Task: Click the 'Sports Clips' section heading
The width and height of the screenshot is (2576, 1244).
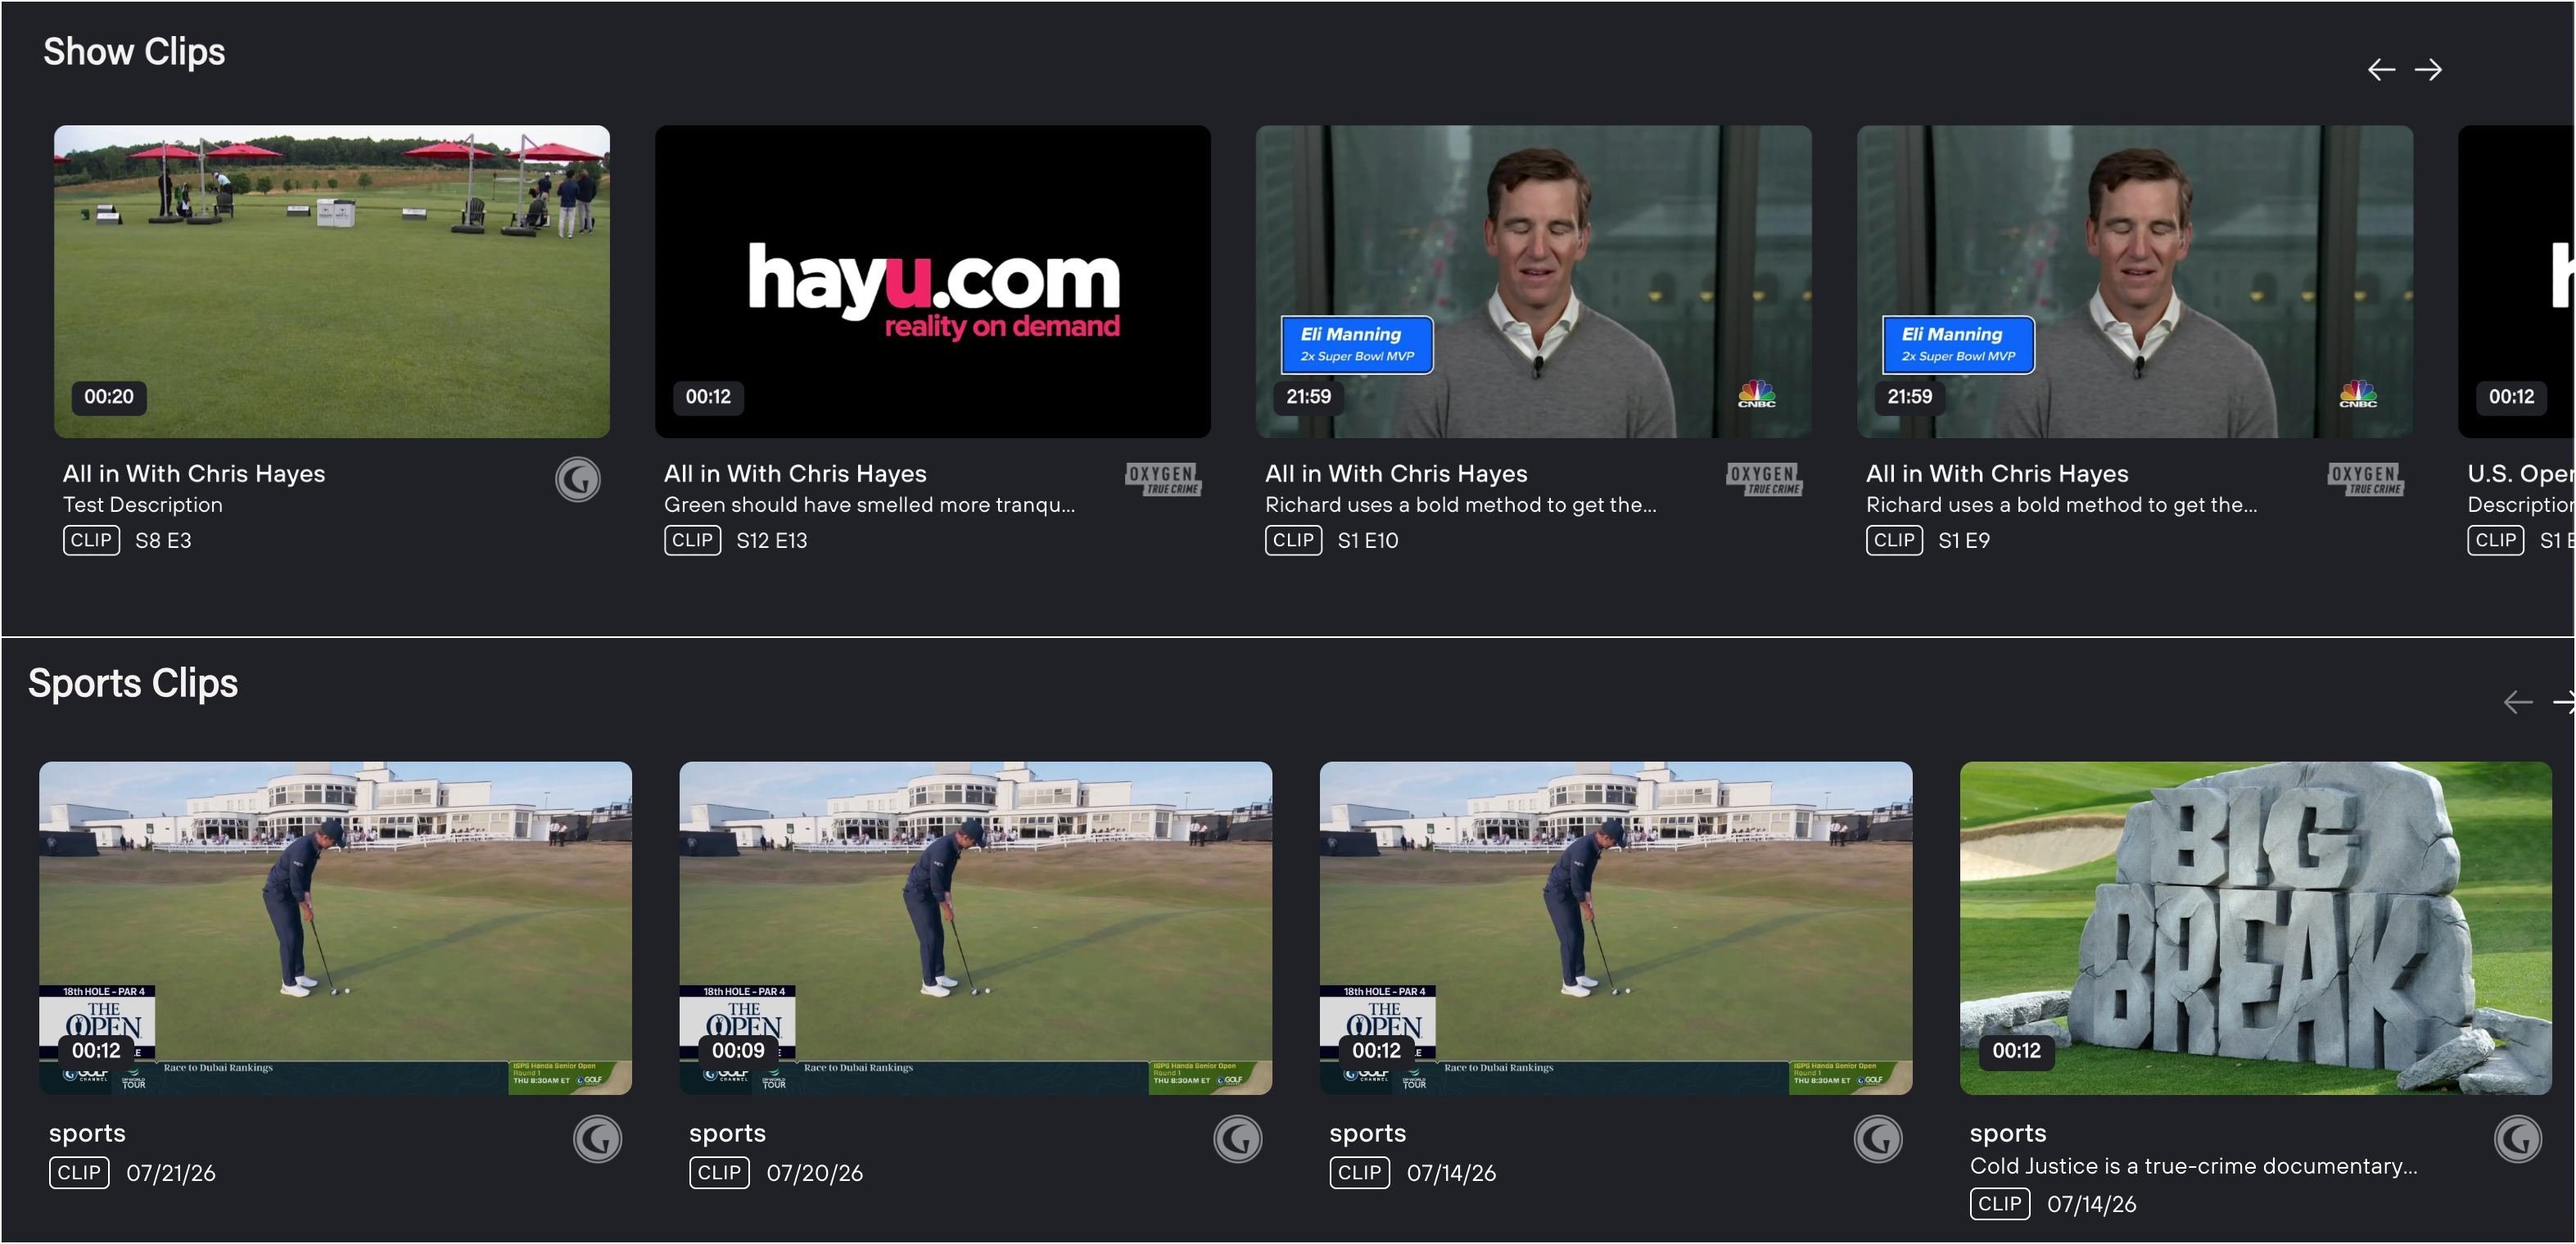Action: [133, 684]
